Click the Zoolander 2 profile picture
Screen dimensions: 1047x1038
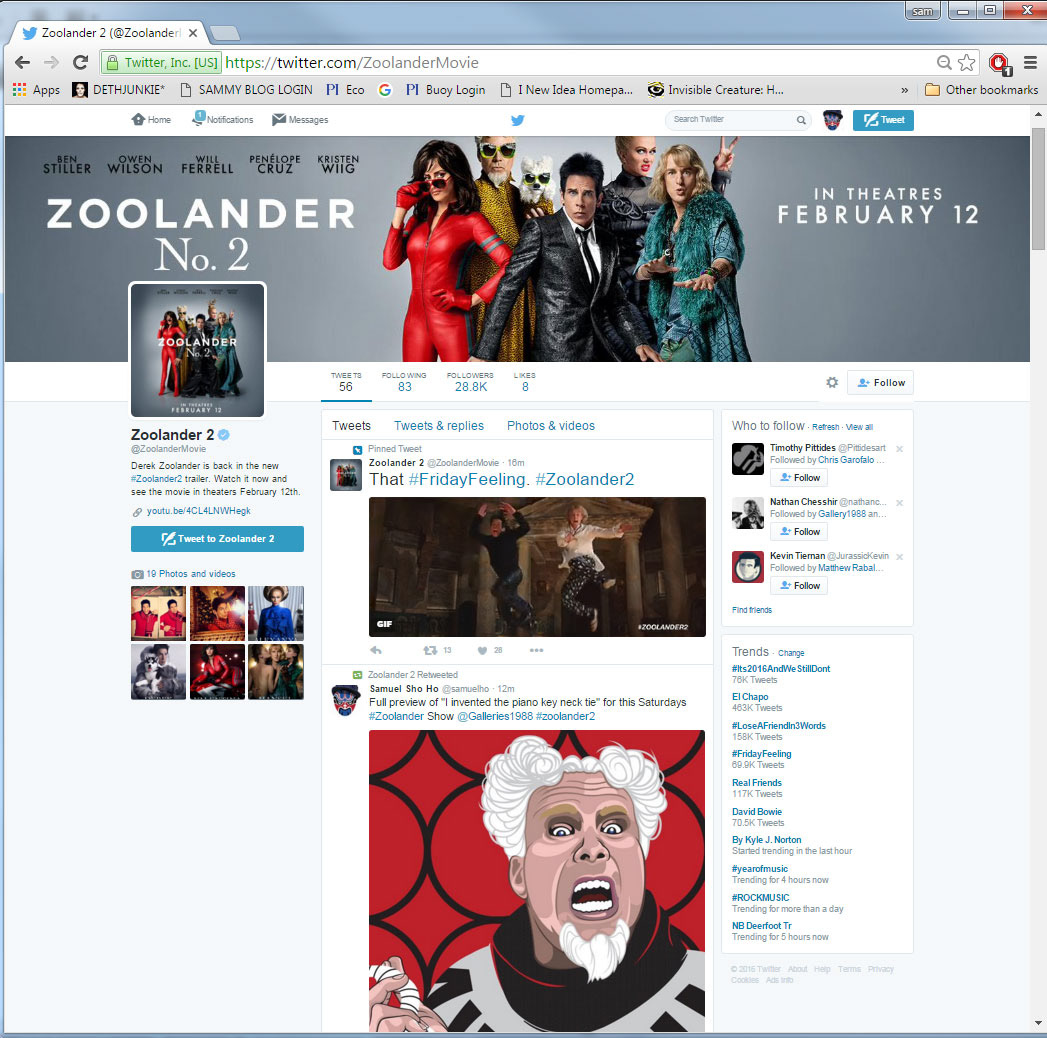[198, 350]
